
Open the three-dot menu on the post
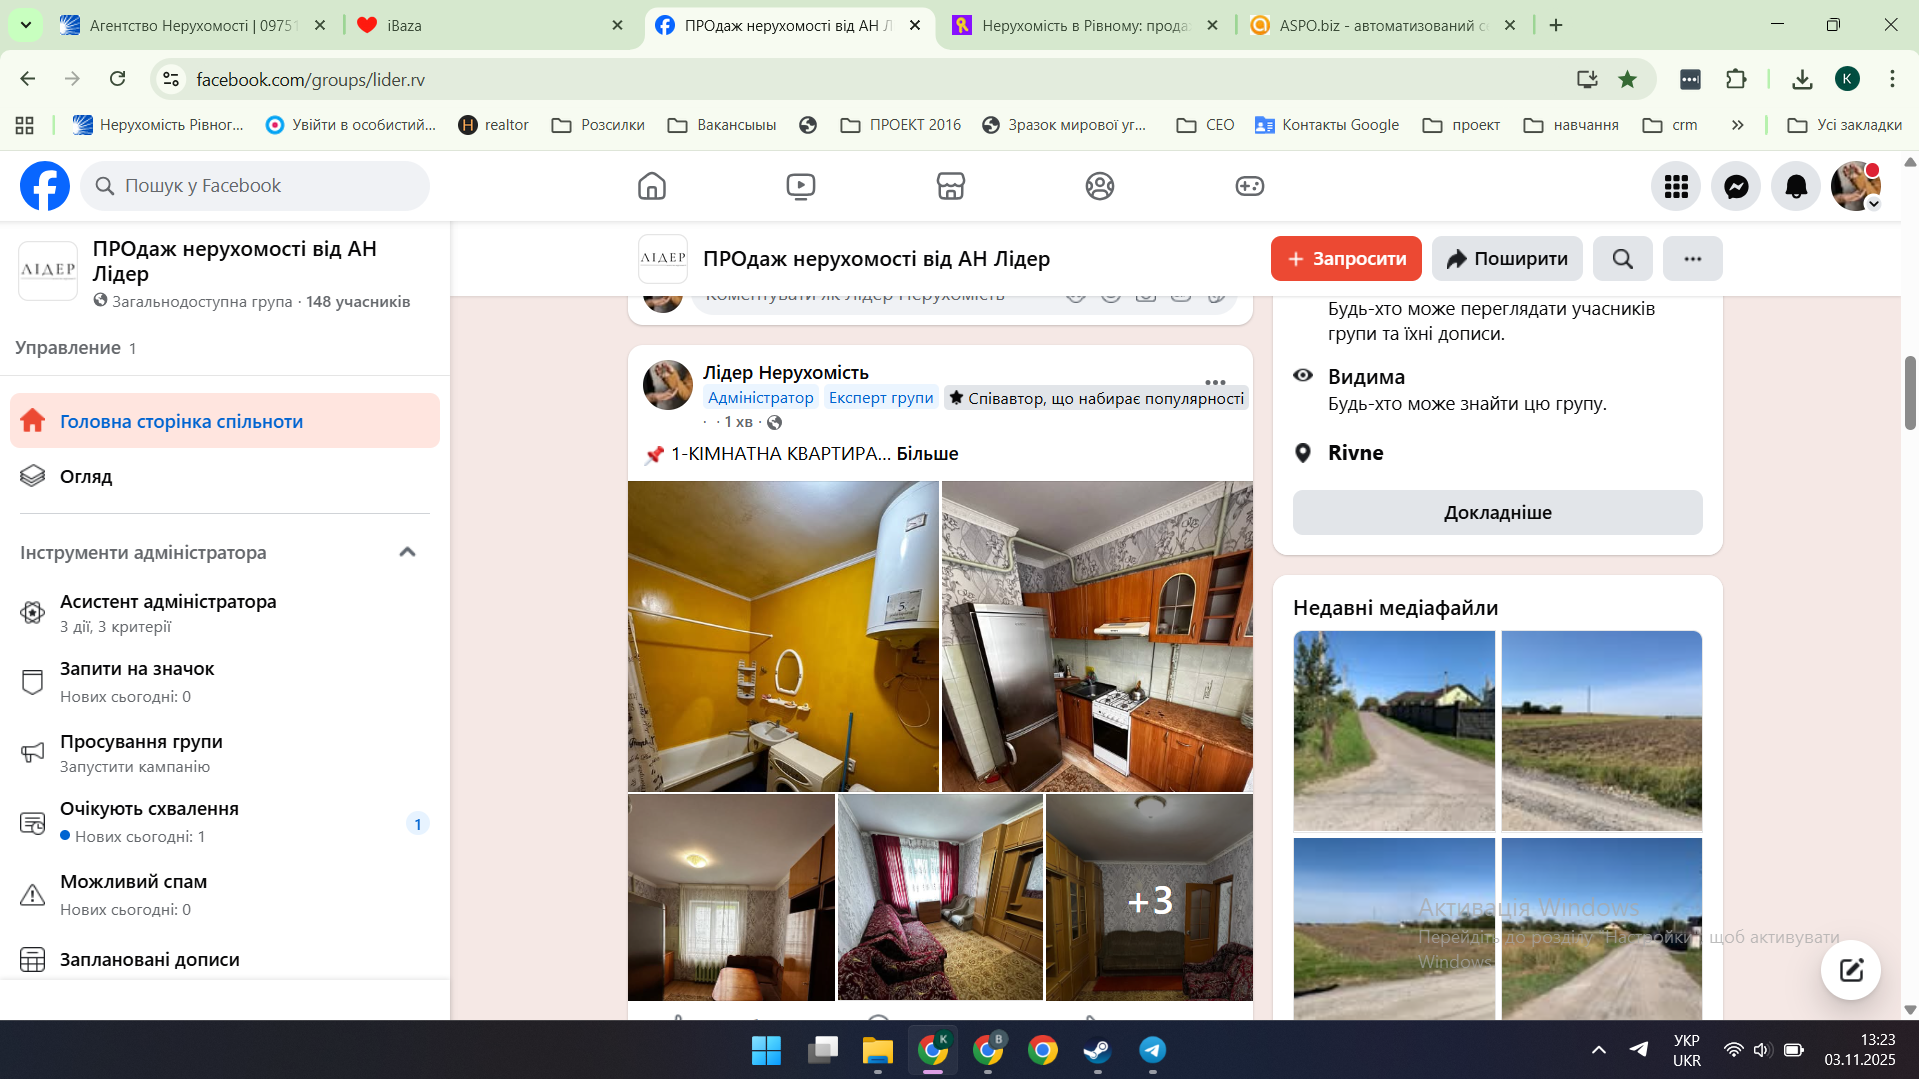[1215, 382]
